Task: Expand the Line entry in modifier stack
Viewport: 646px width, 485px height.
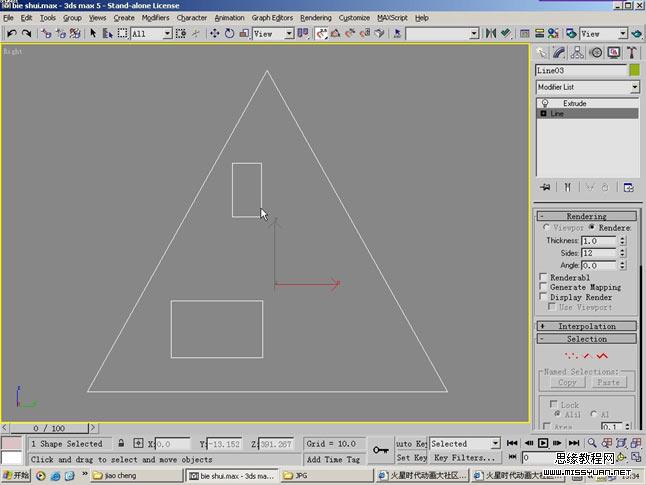Action: click(x=543, y=113)
